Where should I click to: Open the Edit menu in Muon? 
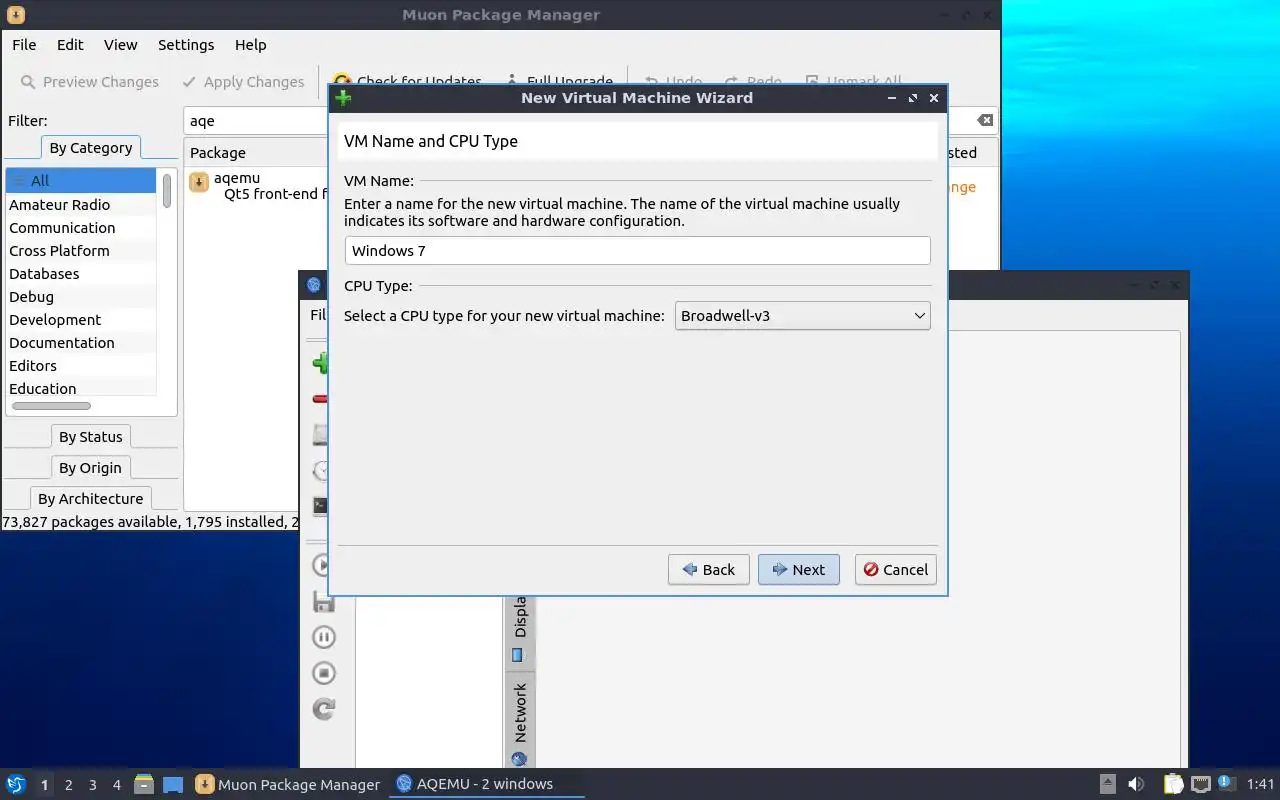(70, 45)
